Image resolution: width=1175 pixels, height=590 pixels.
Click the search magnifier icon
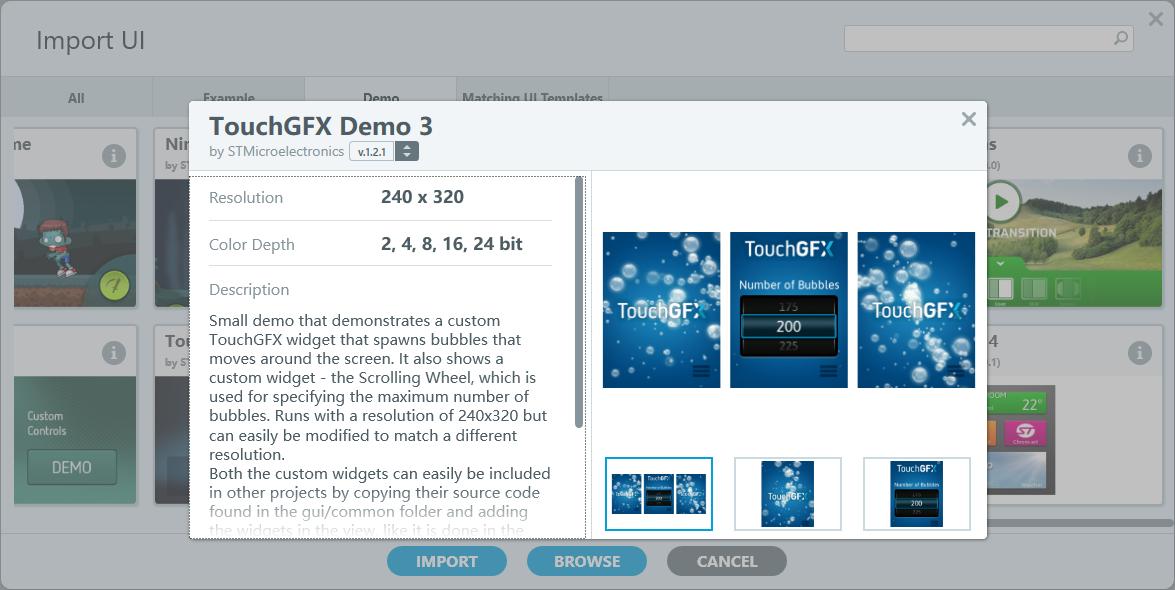(1121, 37)
